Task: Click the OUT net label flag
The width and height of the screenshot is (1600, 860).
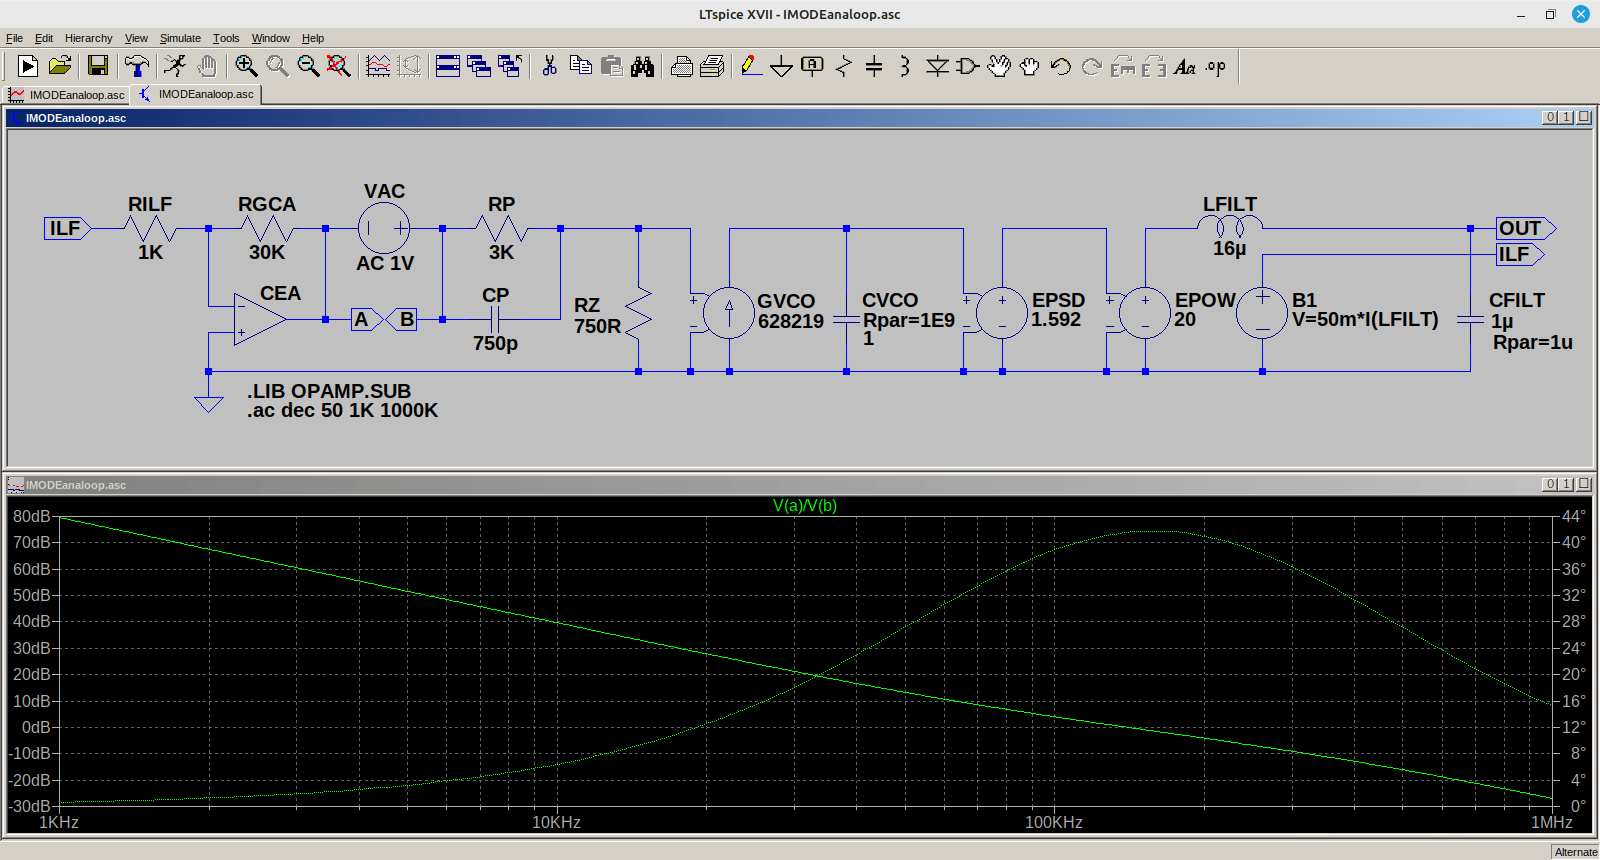Action: click(x=1526, y=228)
